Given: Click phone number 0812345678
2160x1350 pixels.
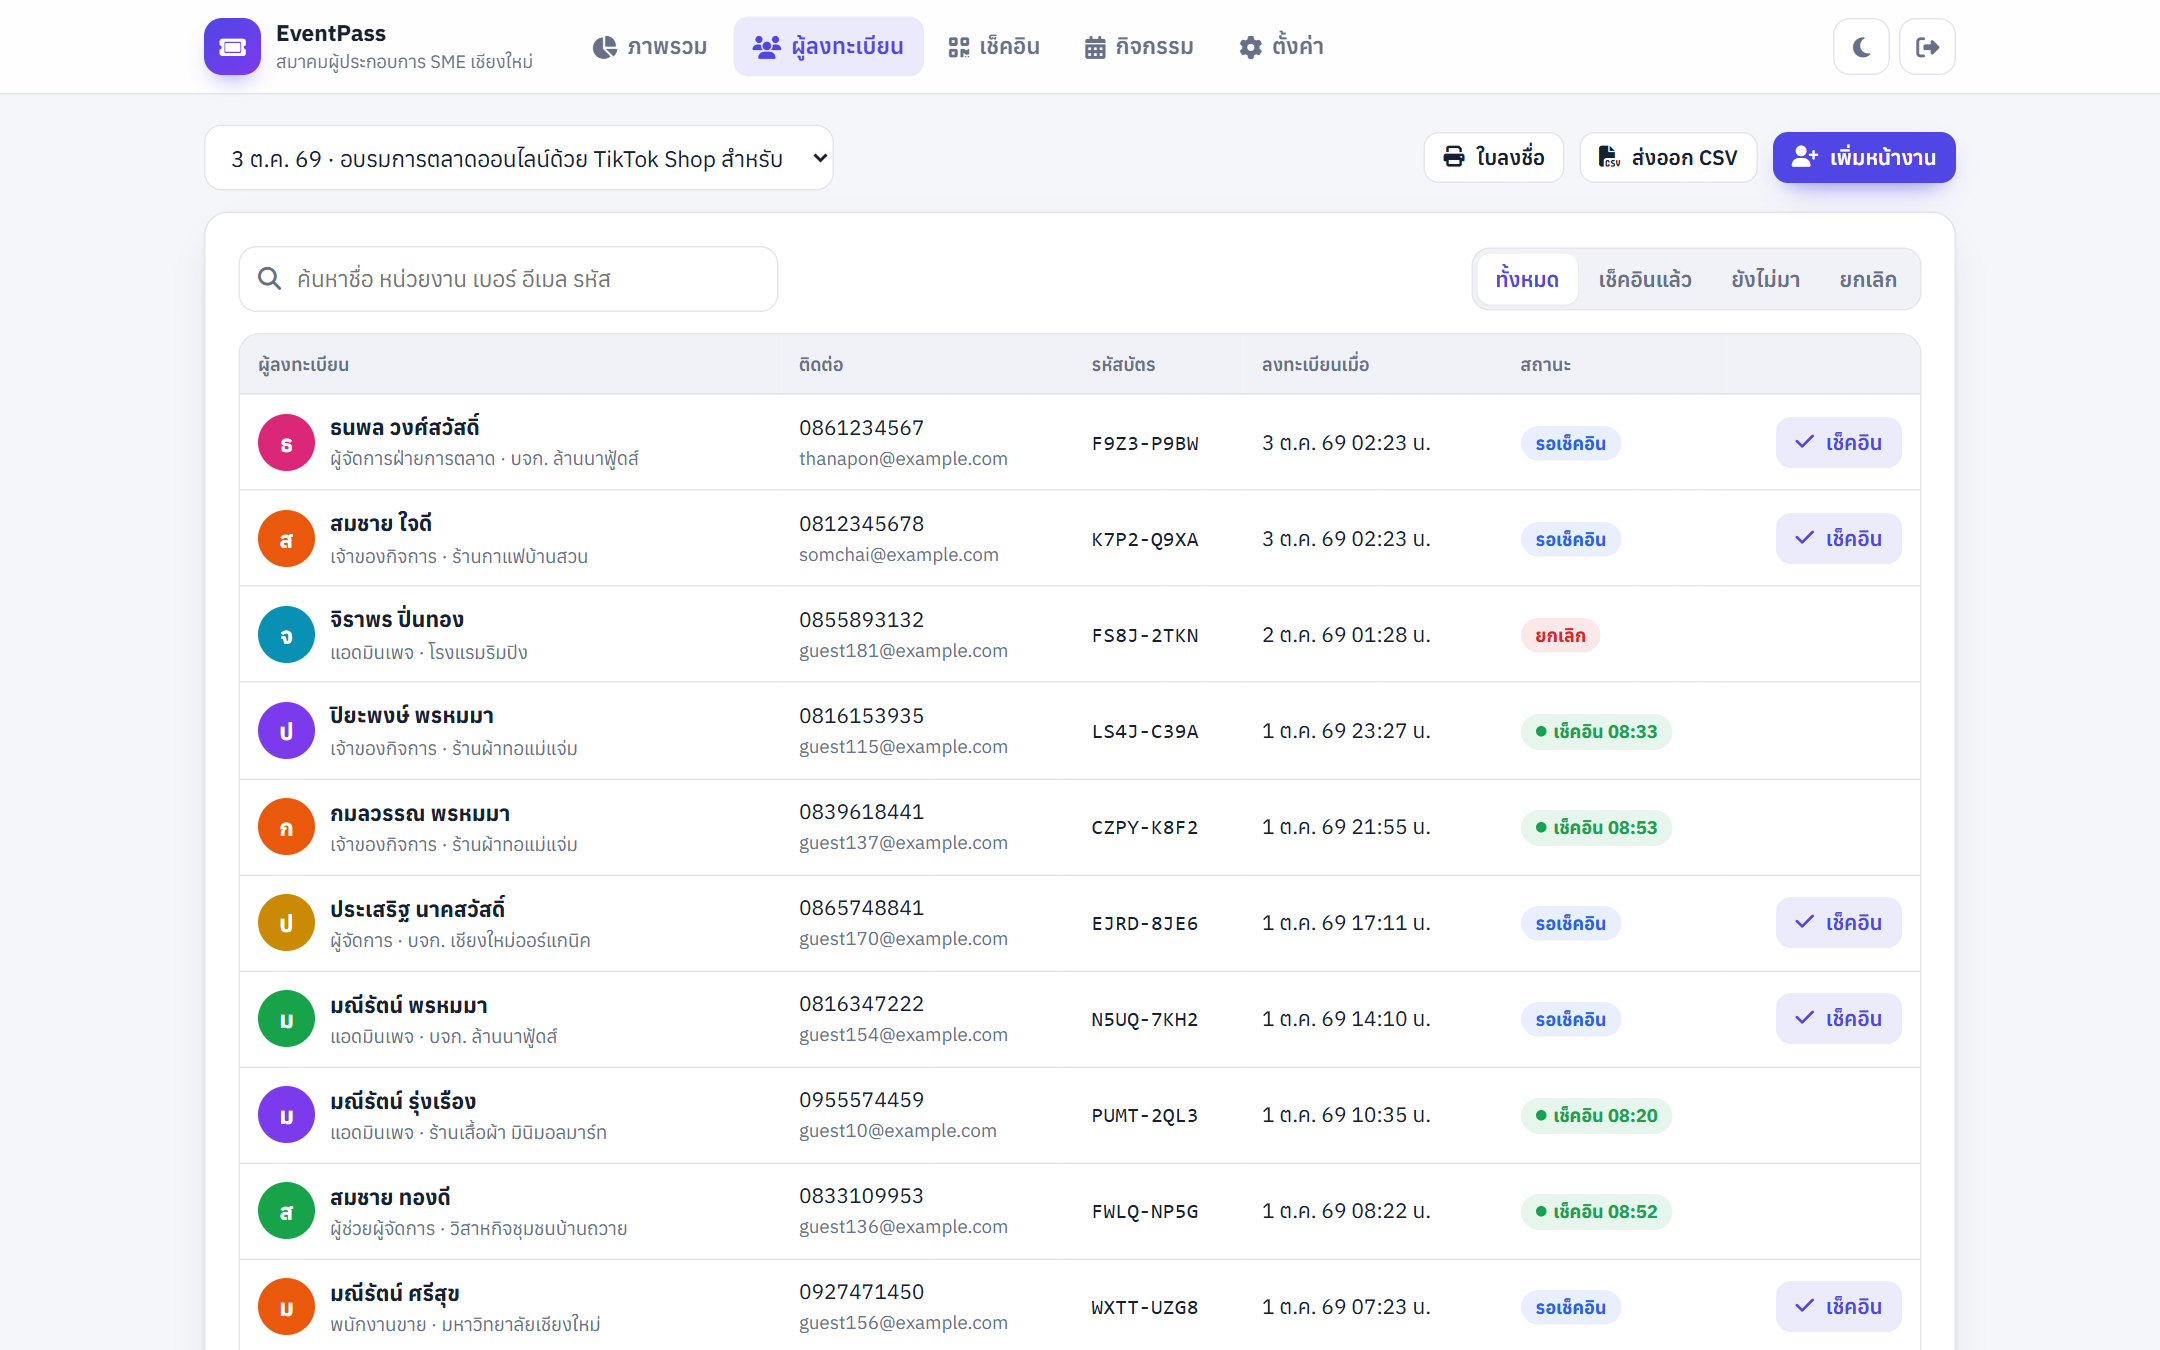Looking at the screenshot, I should point(861,524).
